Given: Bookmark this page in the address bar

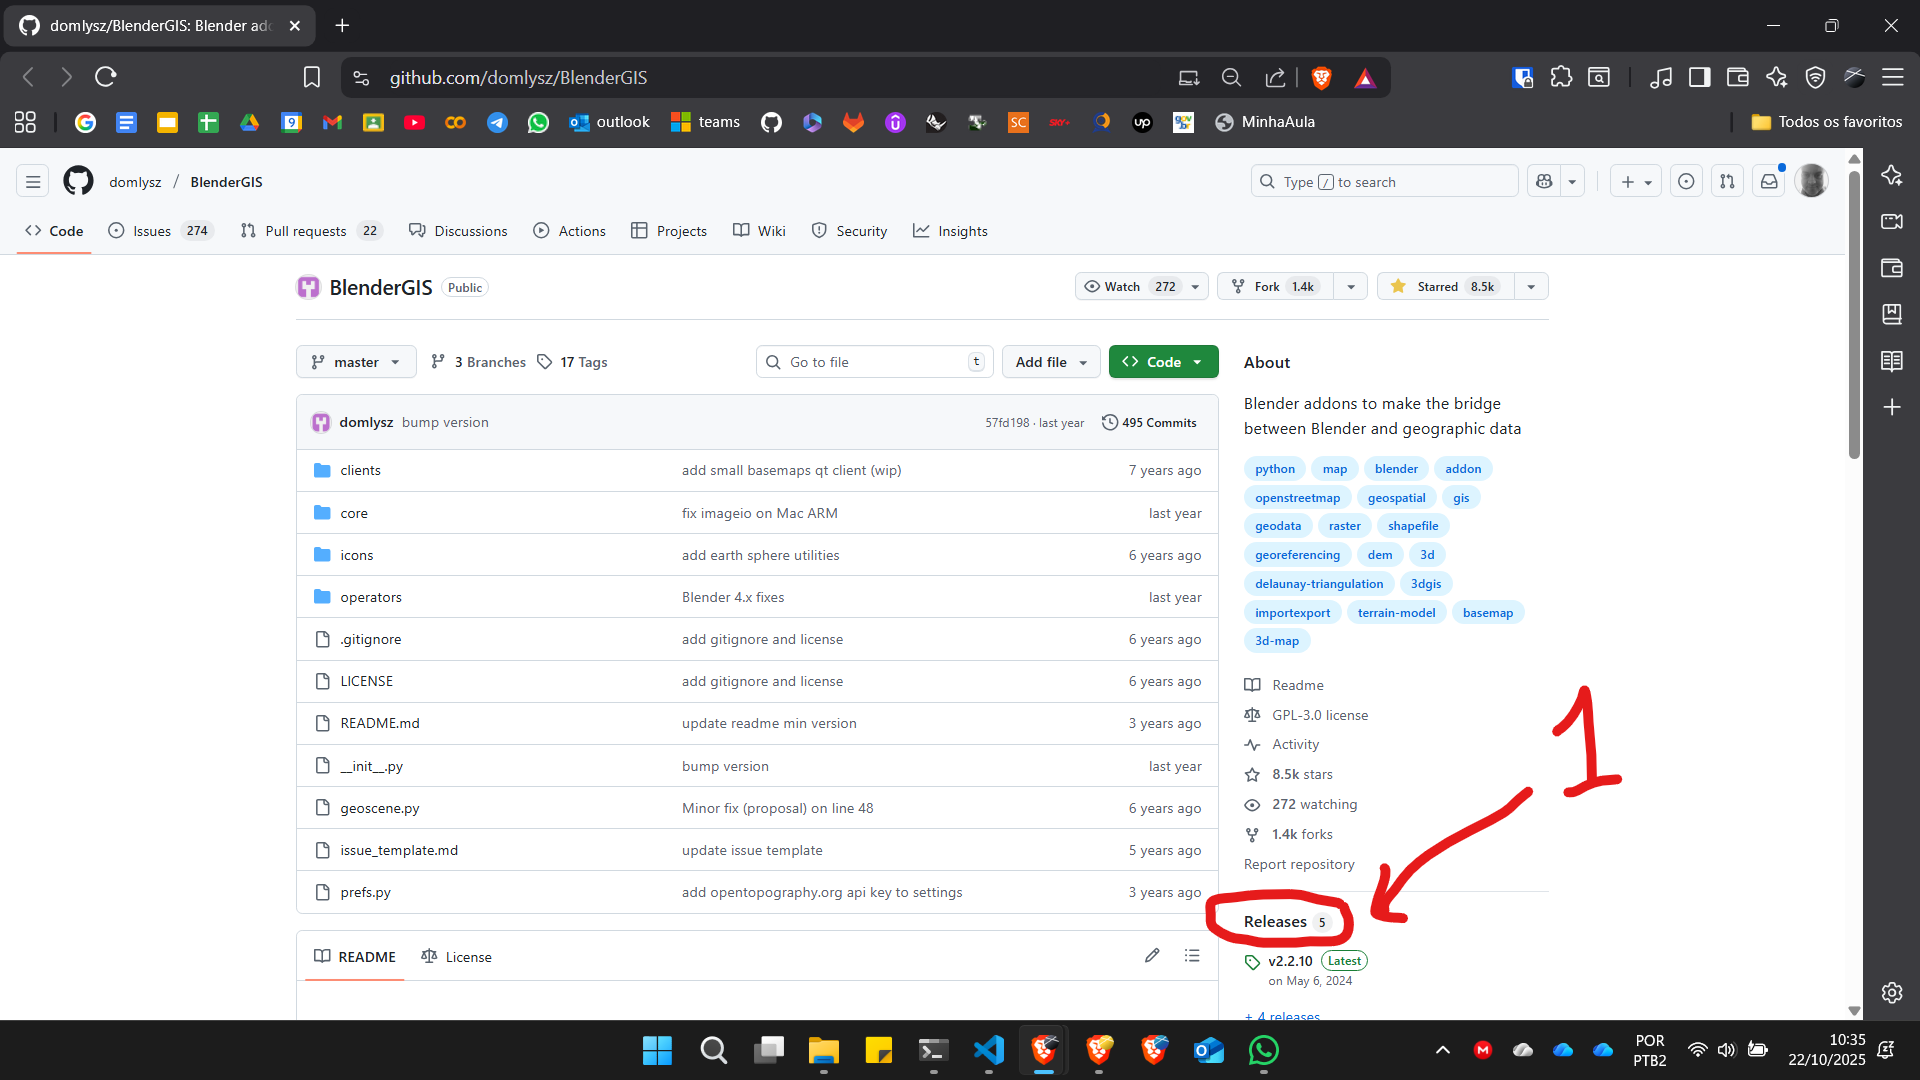Looking at the screenshot, I should tap(312, 78).
